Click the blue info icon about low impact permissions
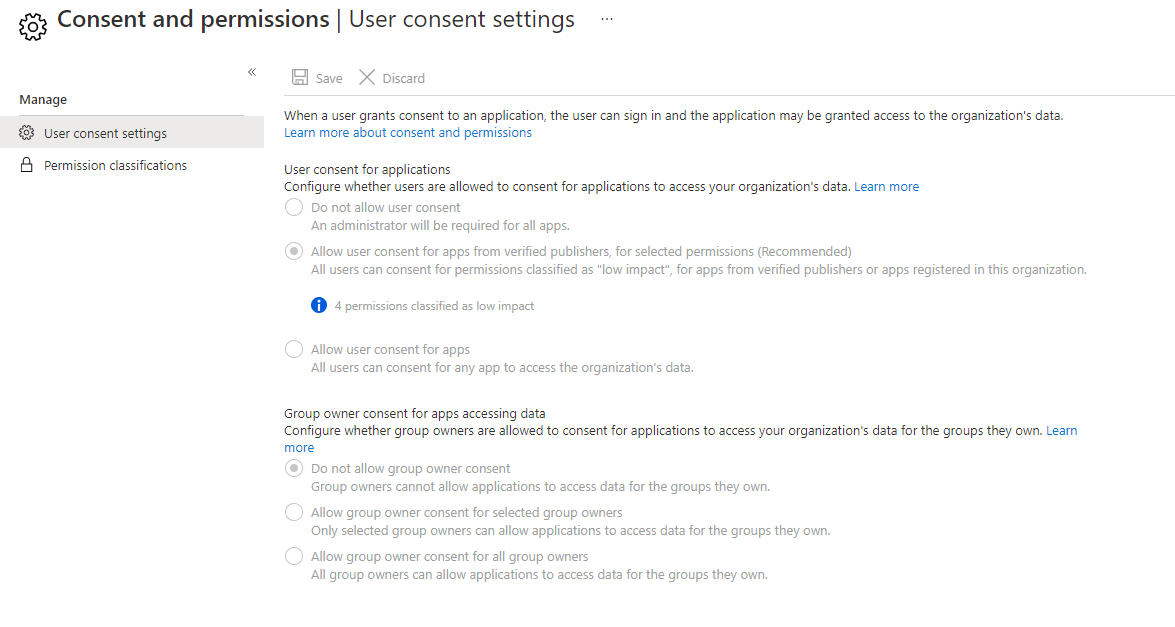Image resolution: width=1175 pixels, height=627 pixels. click(318, 304)
